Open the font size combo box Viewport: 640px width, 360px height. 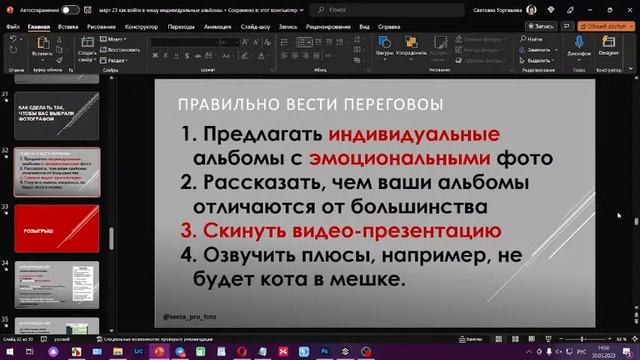tap(230, 42)
